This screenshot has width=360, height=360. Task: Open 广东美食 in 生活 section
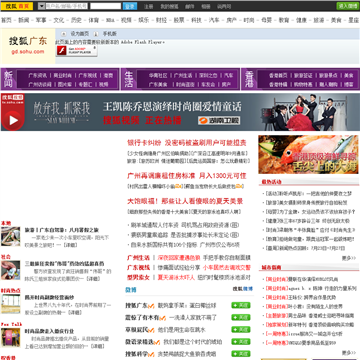point(158,84)
